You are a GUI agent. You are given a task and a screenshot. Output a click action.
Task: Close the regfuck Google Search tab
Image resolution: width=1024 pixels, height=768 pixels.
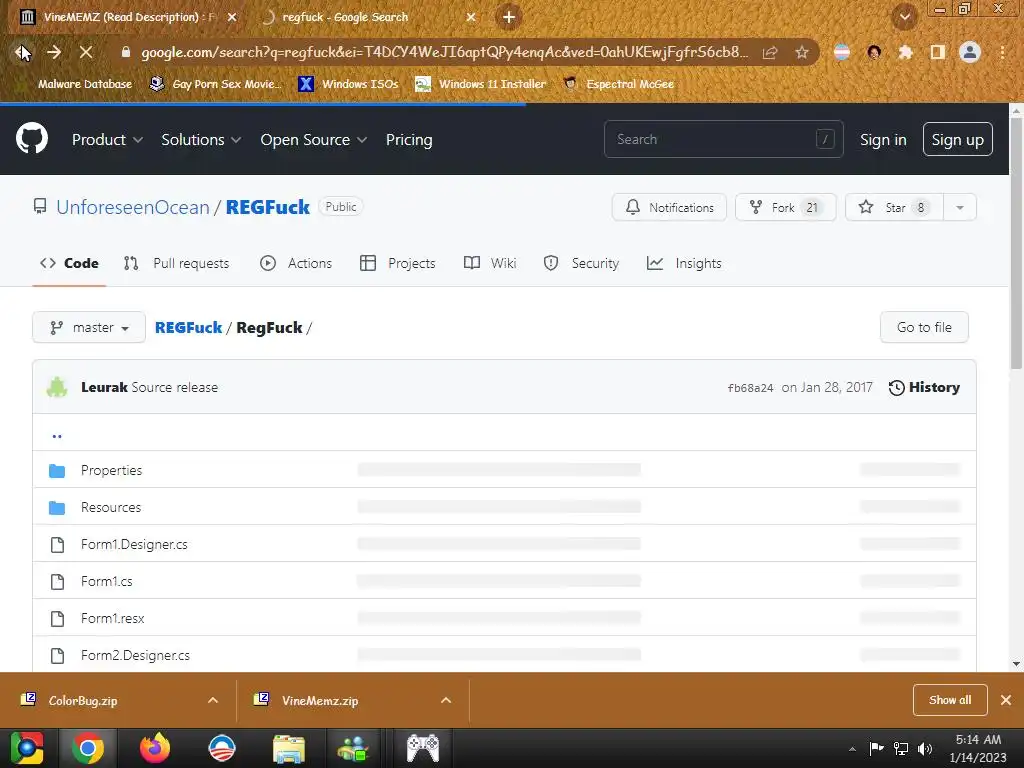472,17
